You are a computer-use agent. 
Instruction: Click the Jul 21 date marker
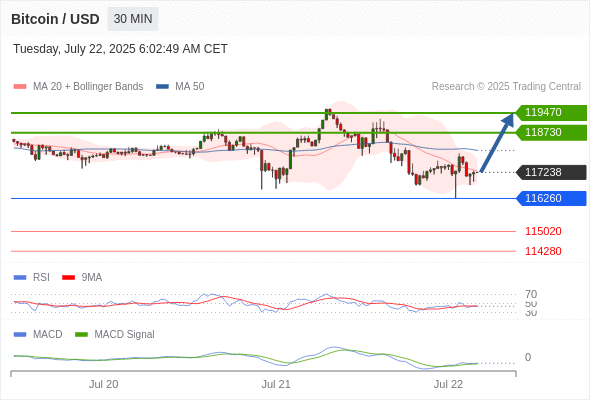click(x=276, y=384)
